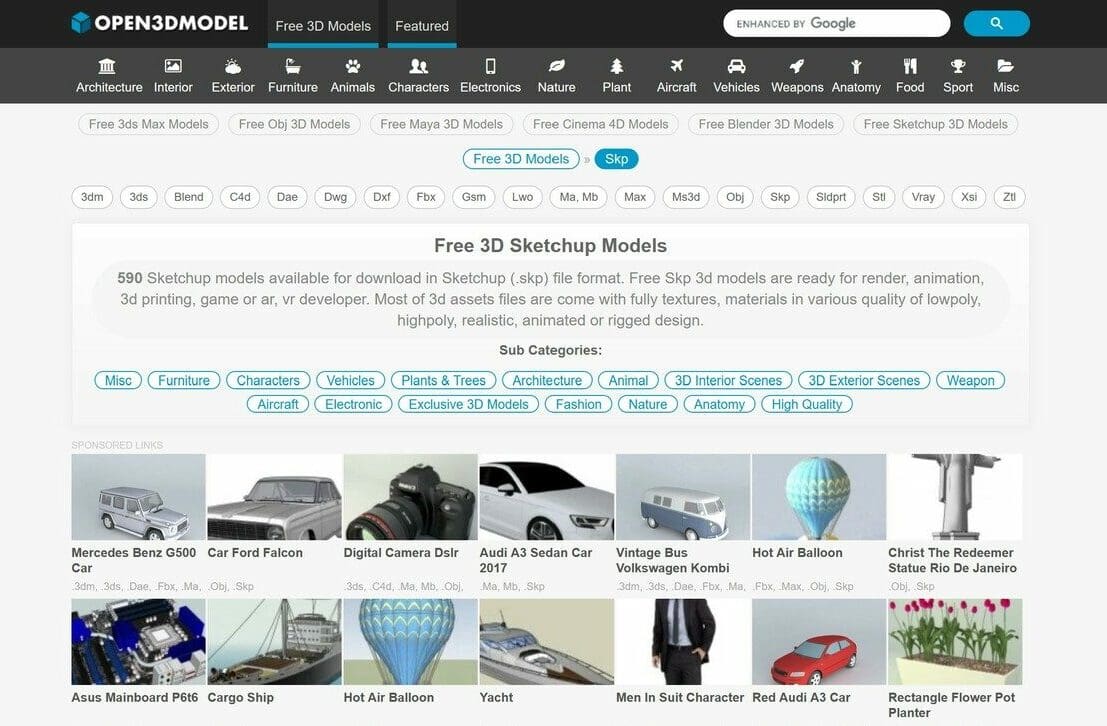Open Free Cinema 4D Models link
The image size is (1107, 726).
(600, 124)
